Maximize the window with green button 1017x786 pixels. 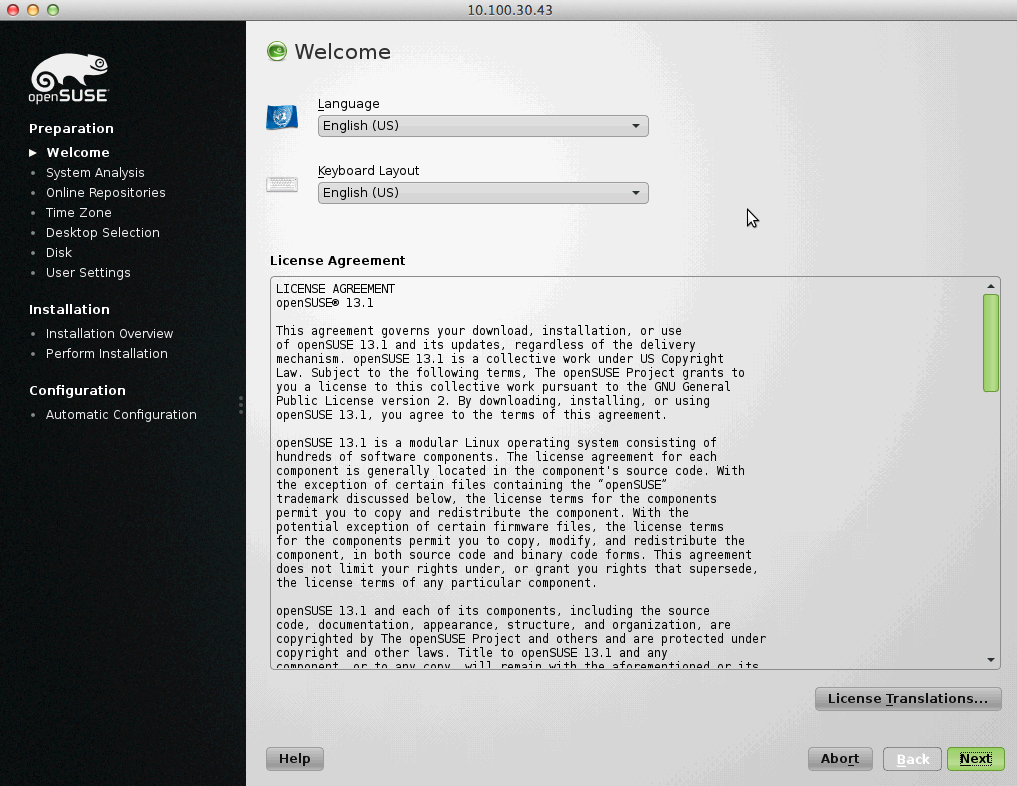(x=53, y=10)
